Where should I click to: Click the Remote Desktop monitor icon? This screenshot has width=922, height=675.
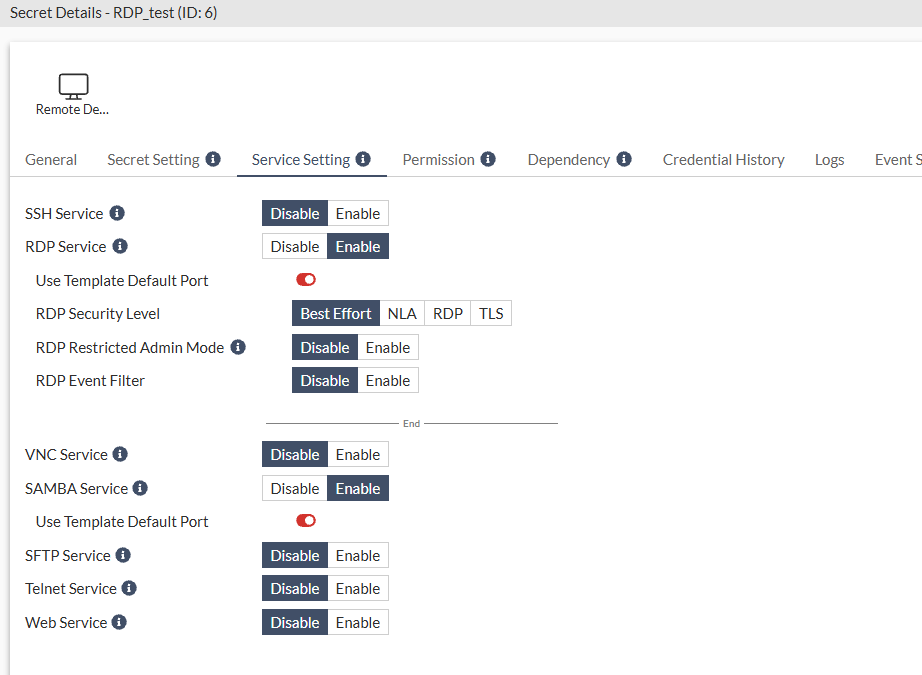coord(73,87)
